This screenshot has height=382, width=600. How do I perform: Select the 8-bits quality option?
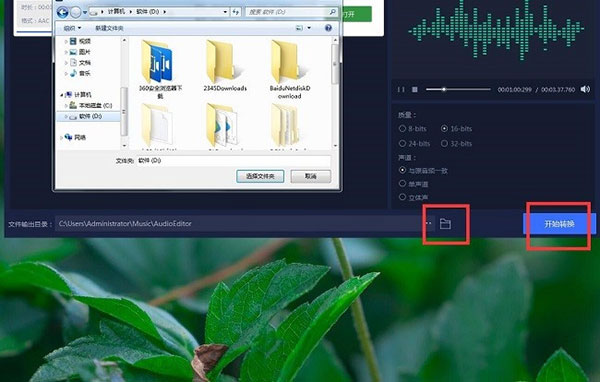(x=412, y=129)
